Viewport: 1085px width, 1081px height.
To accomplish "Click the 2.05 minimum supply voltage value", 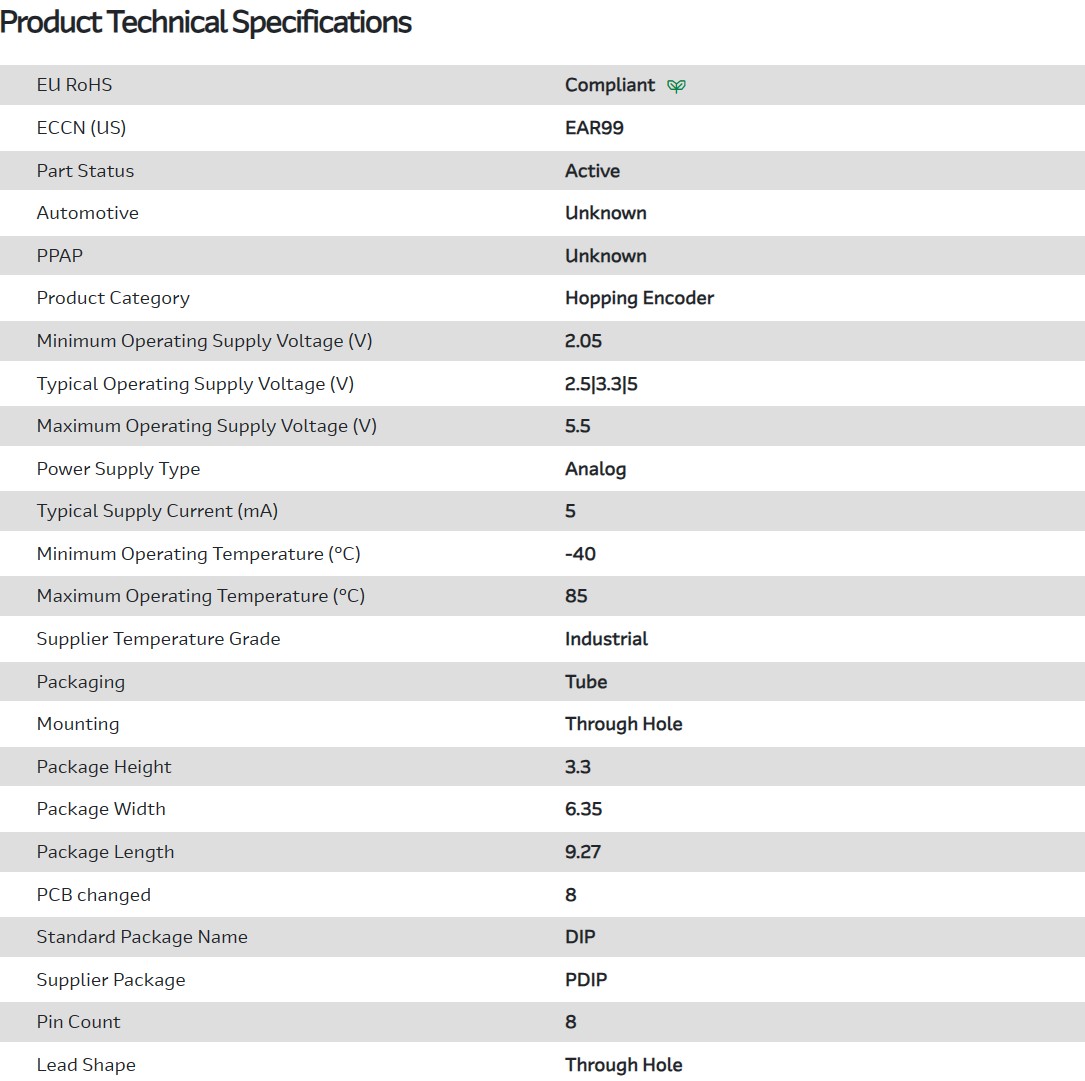I will pos(583,341).
